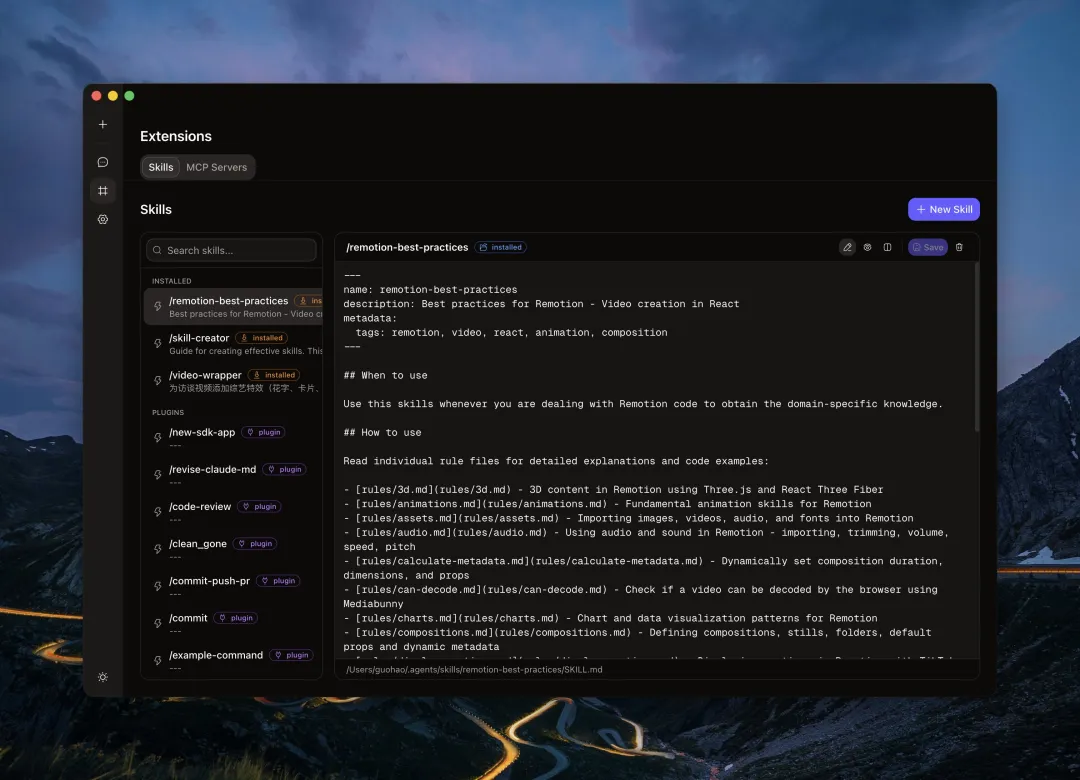The height and width of the screenshot is (780, 1080).
Task: Click the disabled Save button
Action: (x=927, y=247)
